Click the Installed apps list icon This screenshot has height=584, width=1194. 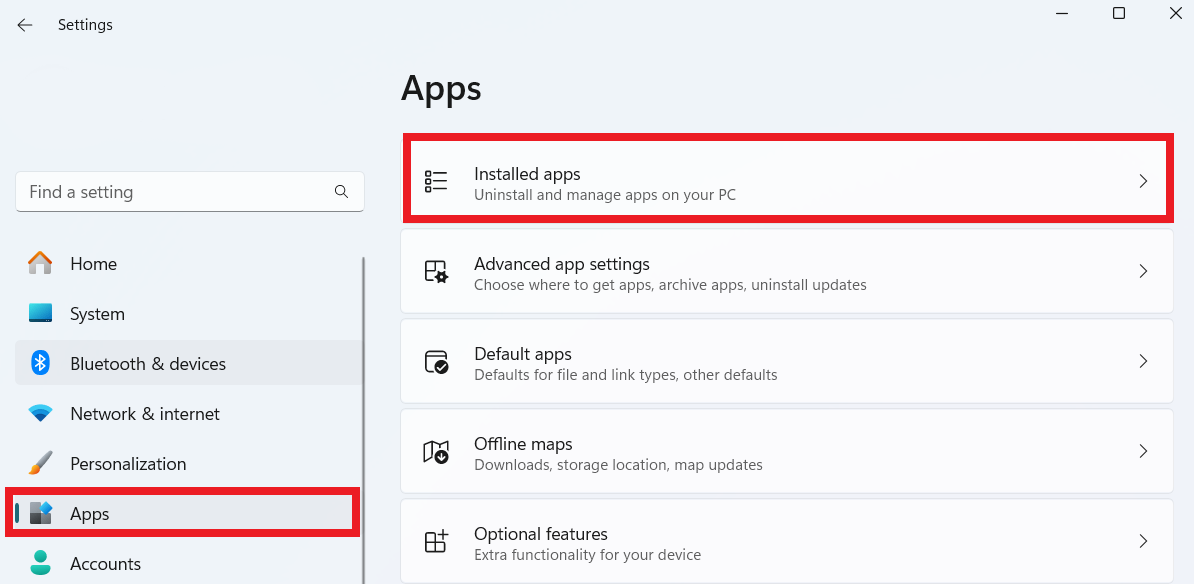(x=436, y=180)
